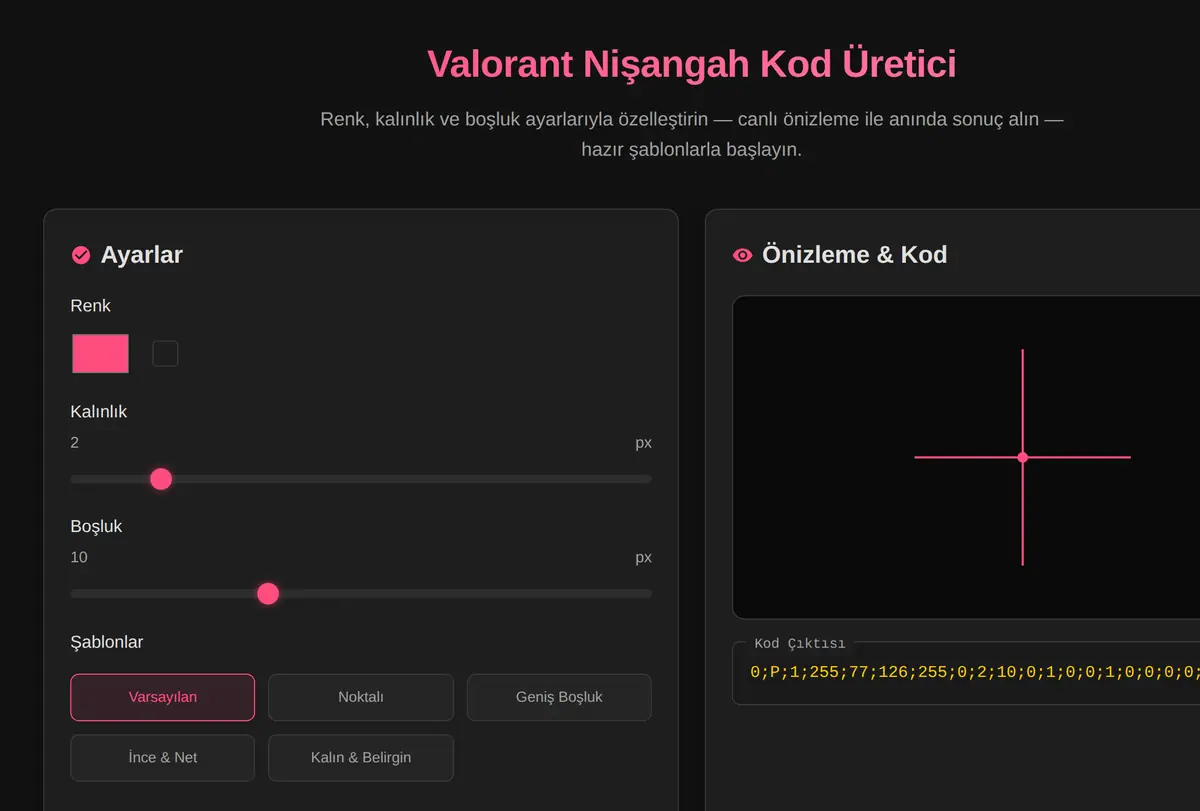Click the Şablonlar label

(x=107, y=642)
